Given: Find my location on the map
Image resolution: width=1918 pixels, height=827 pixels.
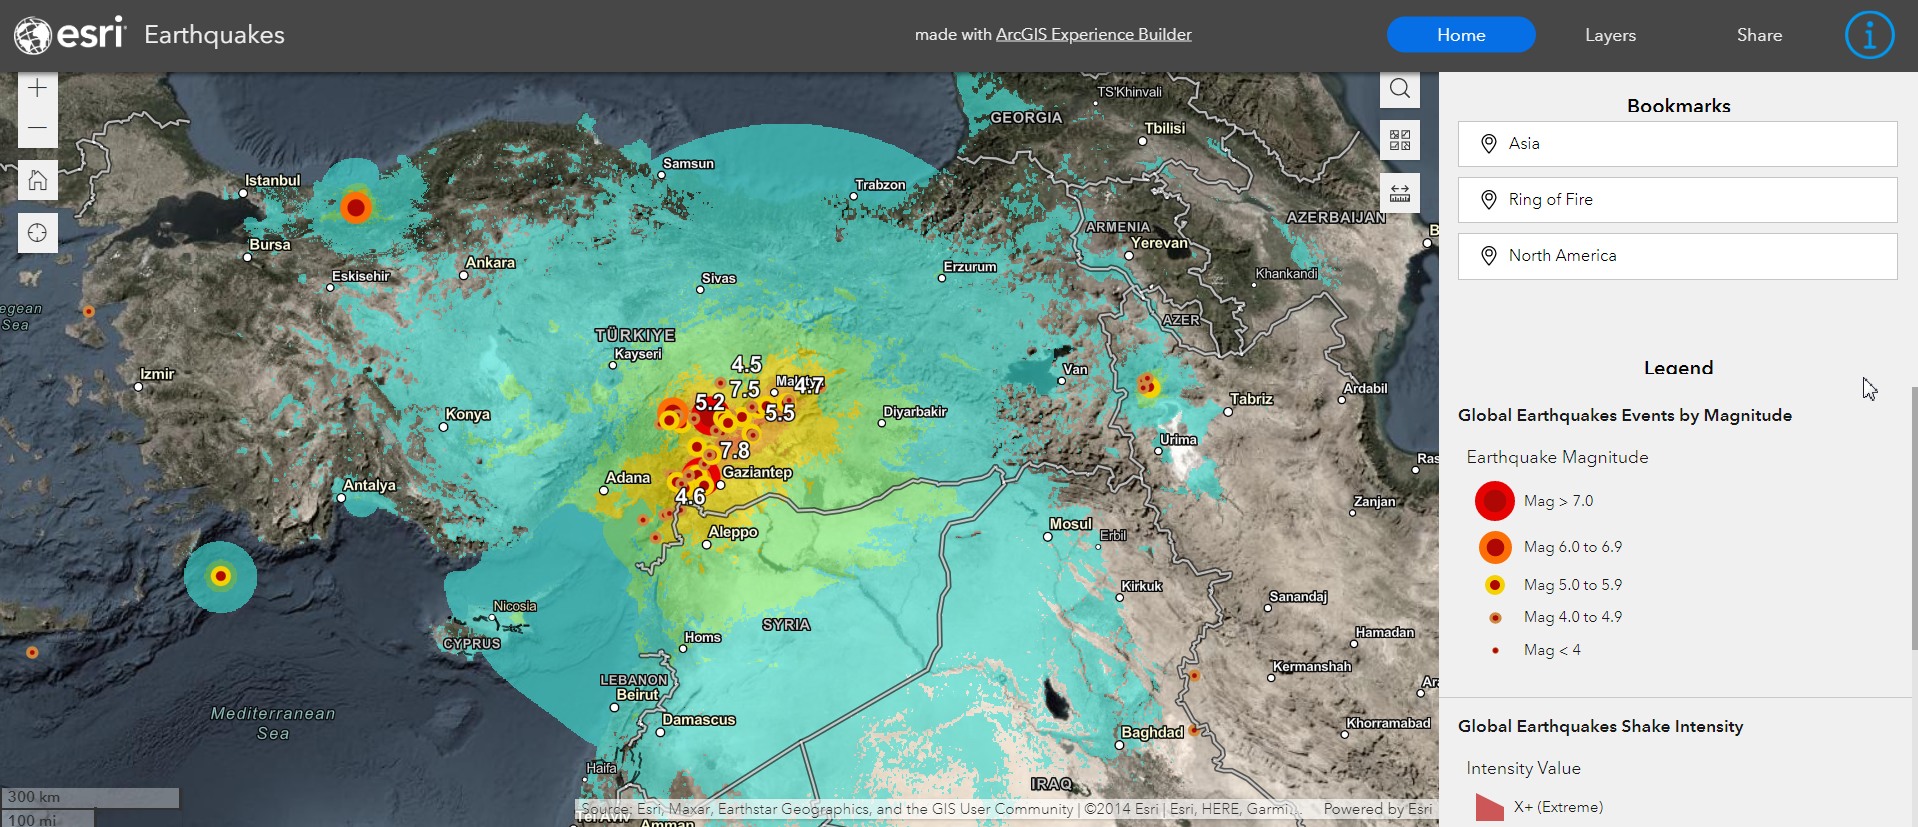Looking at the screenshot, I should (x=37, y=233).
